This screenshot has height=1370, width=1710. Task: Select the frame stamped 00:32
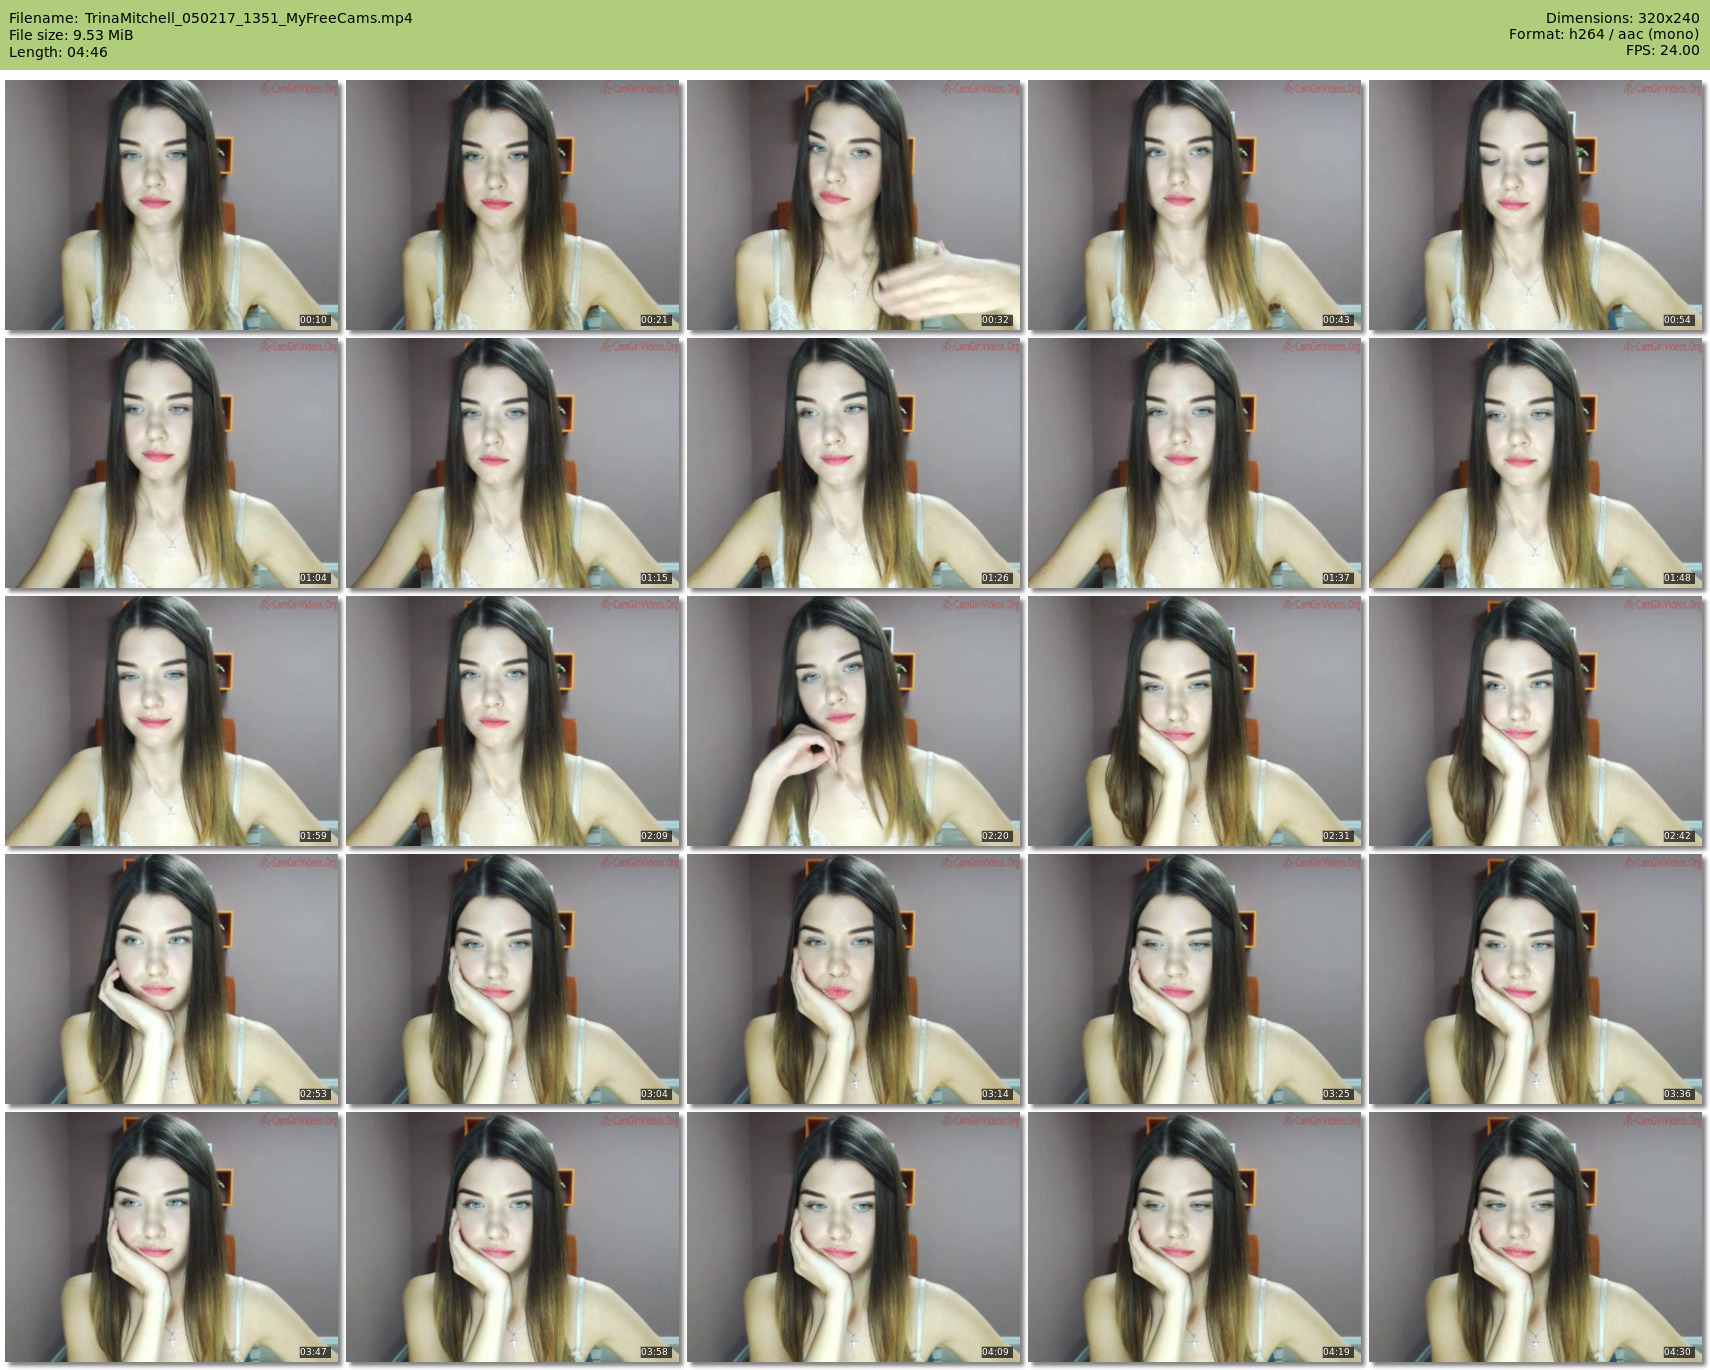coord(853,205)
